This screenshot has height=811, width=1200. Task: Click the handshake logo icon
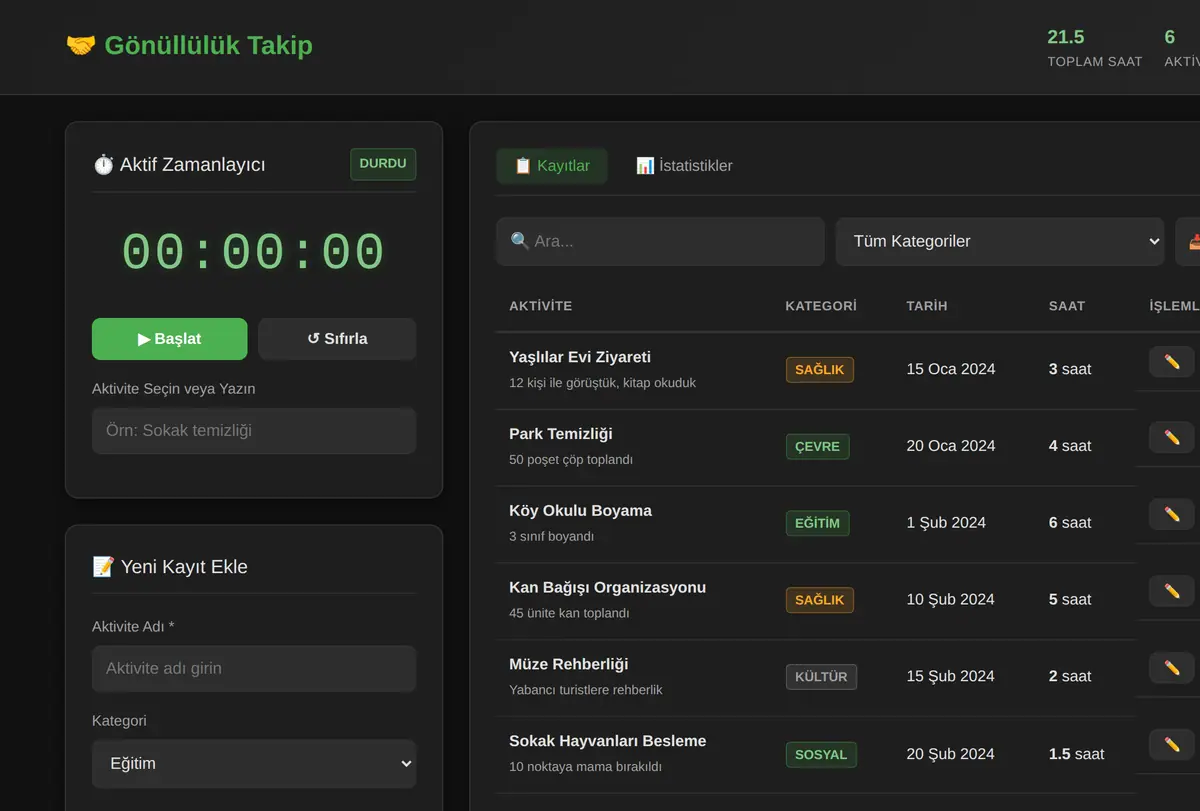pyautogui.click(x=80, y=45)
